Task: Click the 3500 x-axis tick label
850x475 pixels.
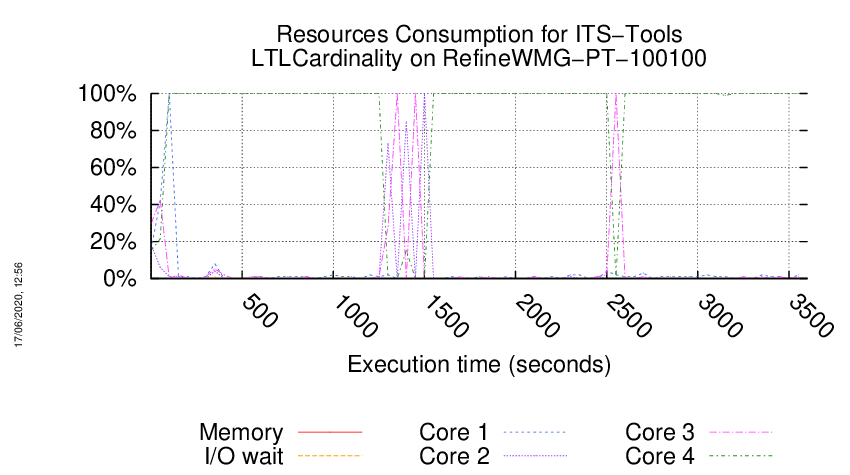Action: [x=810, y=316]
